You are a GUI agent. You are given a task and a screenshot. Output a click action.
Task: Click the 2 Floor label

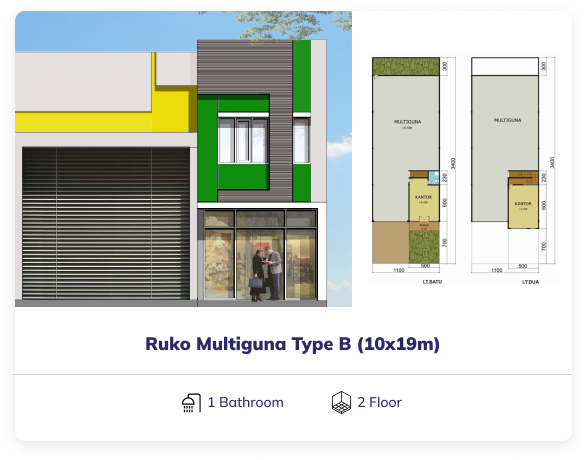[379, 402]
